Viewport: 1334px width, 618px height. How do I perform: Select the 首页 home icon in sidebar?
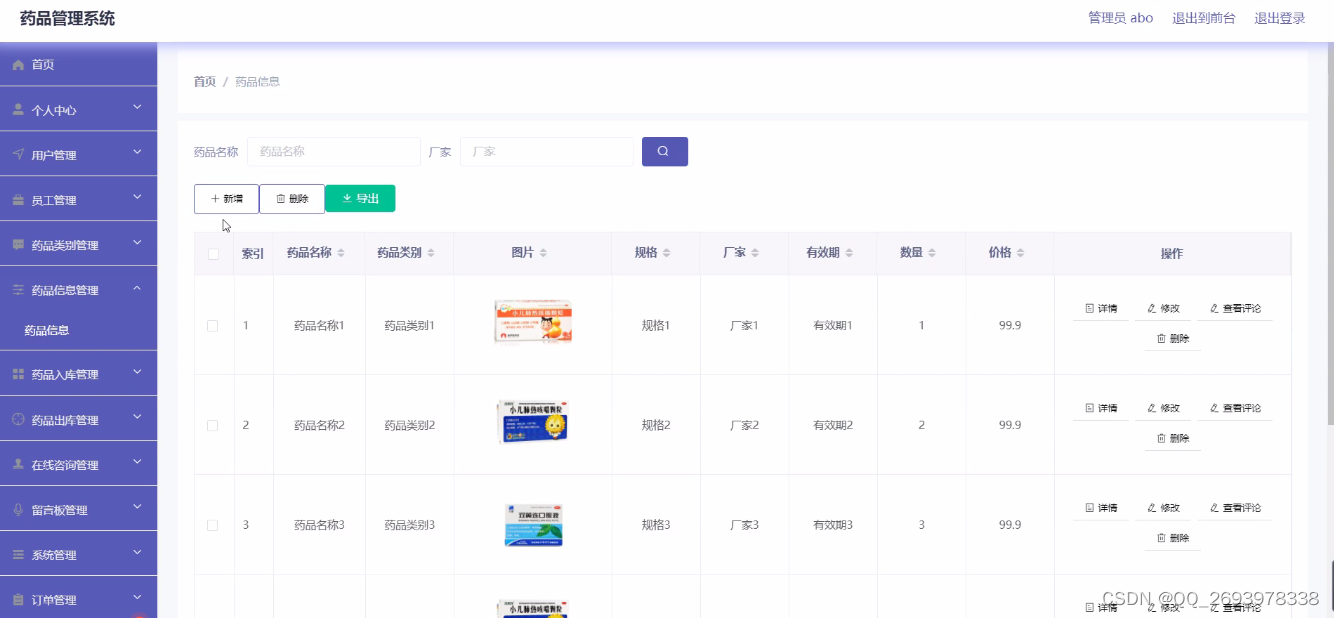tap(18, 64)
